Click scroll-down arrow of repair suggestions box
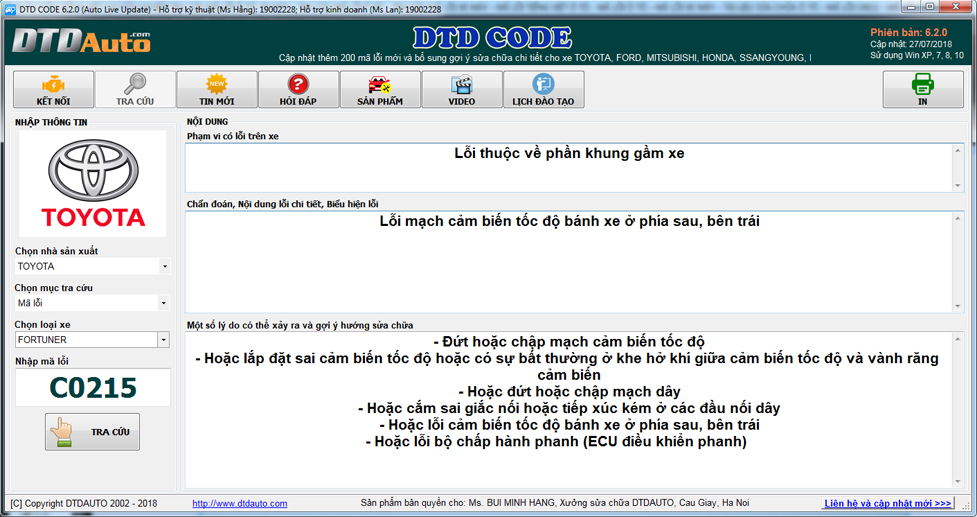 tap(958, 481)
